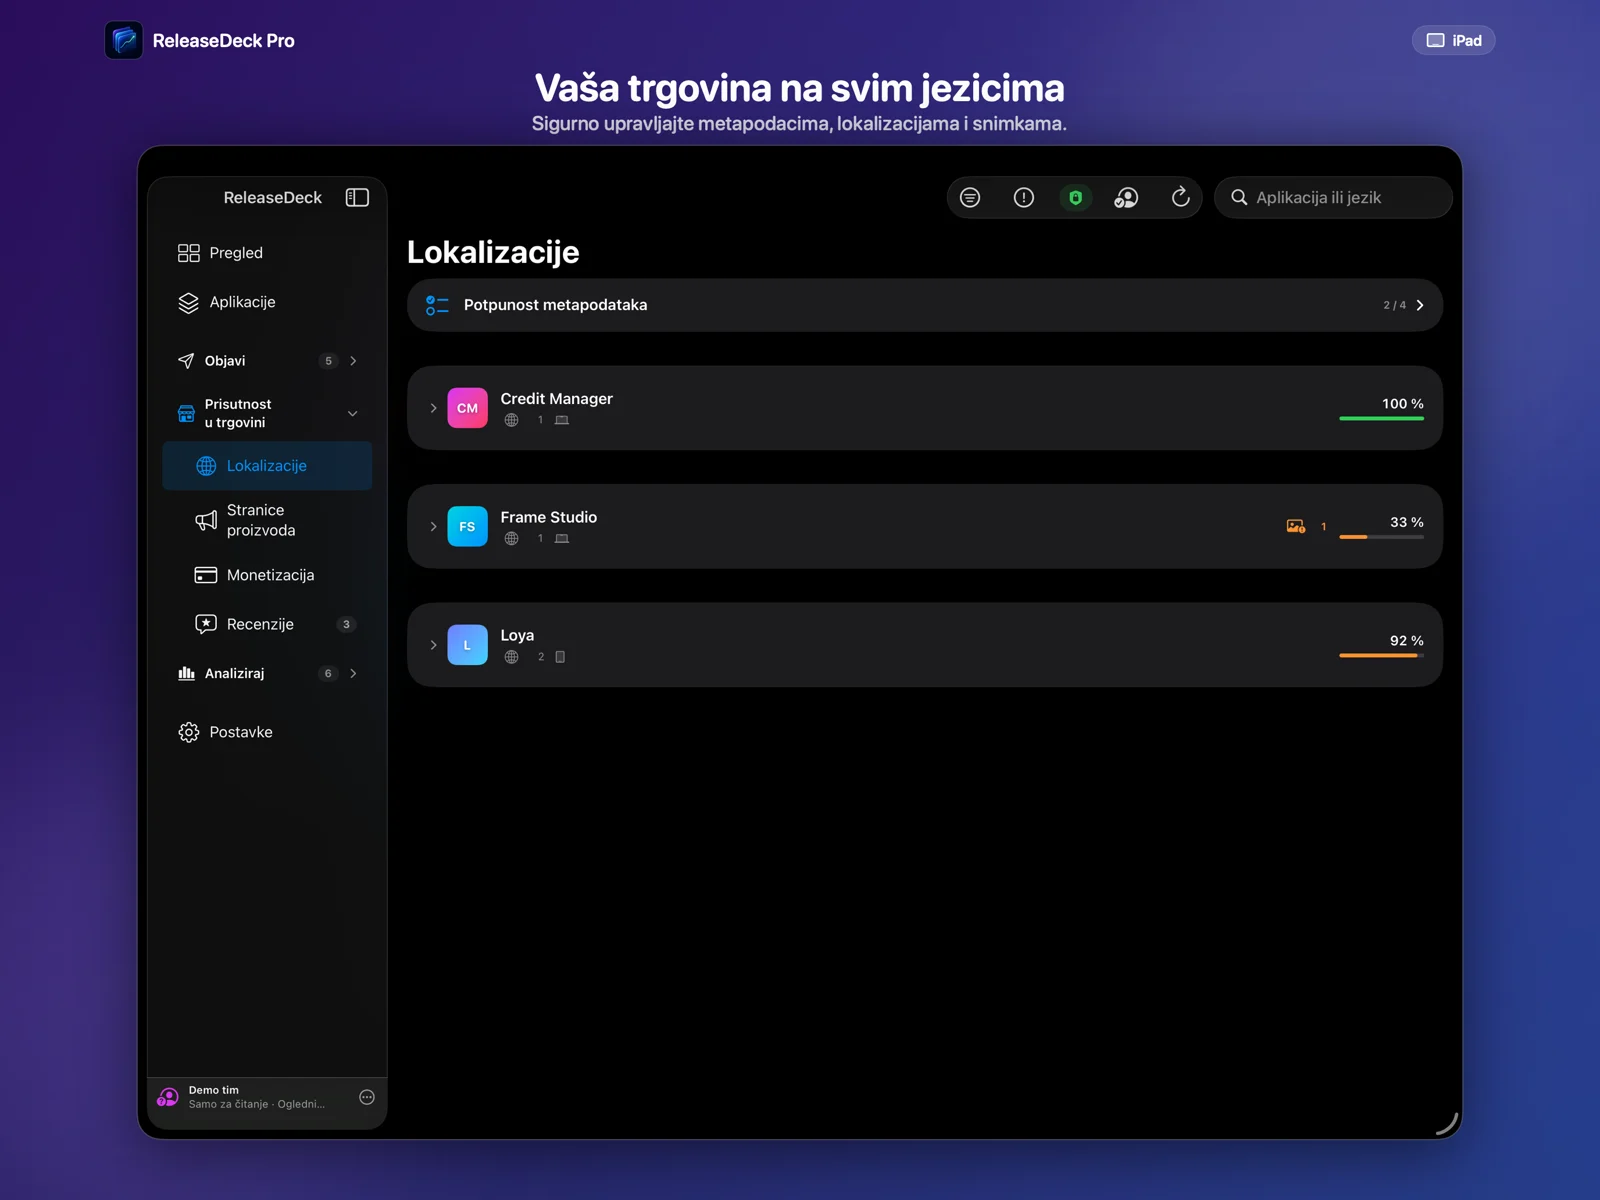This screenshot has height=1200, width=1600.
Task: Click the CM app icon
Action: coord(467,408)
